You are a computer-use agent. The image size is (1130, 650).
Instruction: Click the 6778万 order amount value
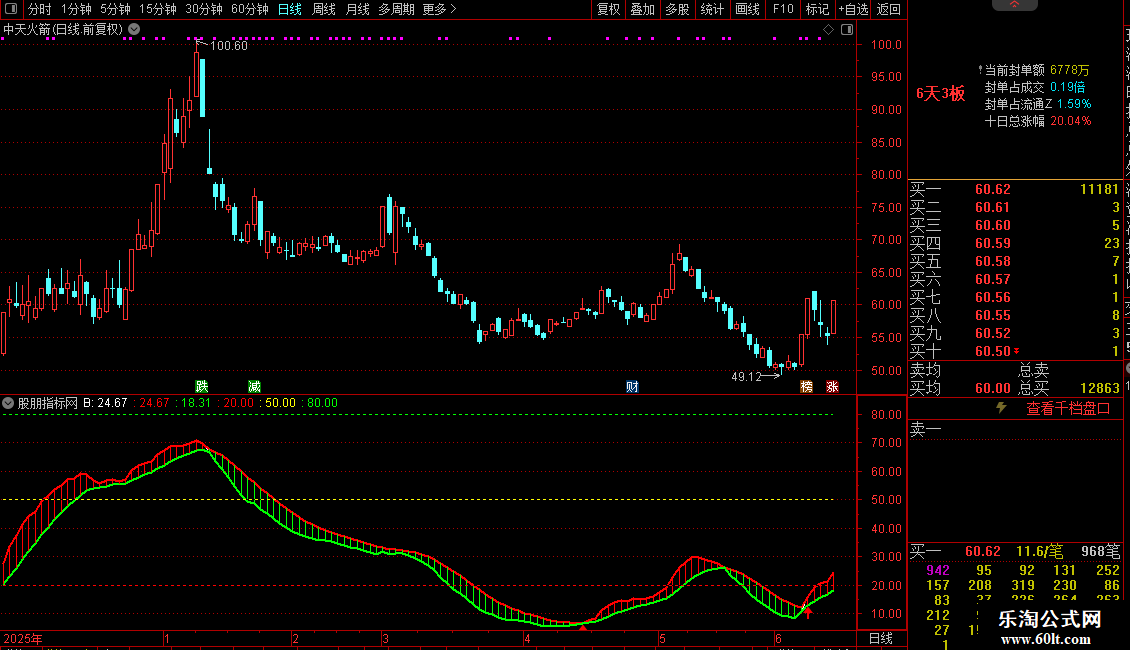[1069, 70]
